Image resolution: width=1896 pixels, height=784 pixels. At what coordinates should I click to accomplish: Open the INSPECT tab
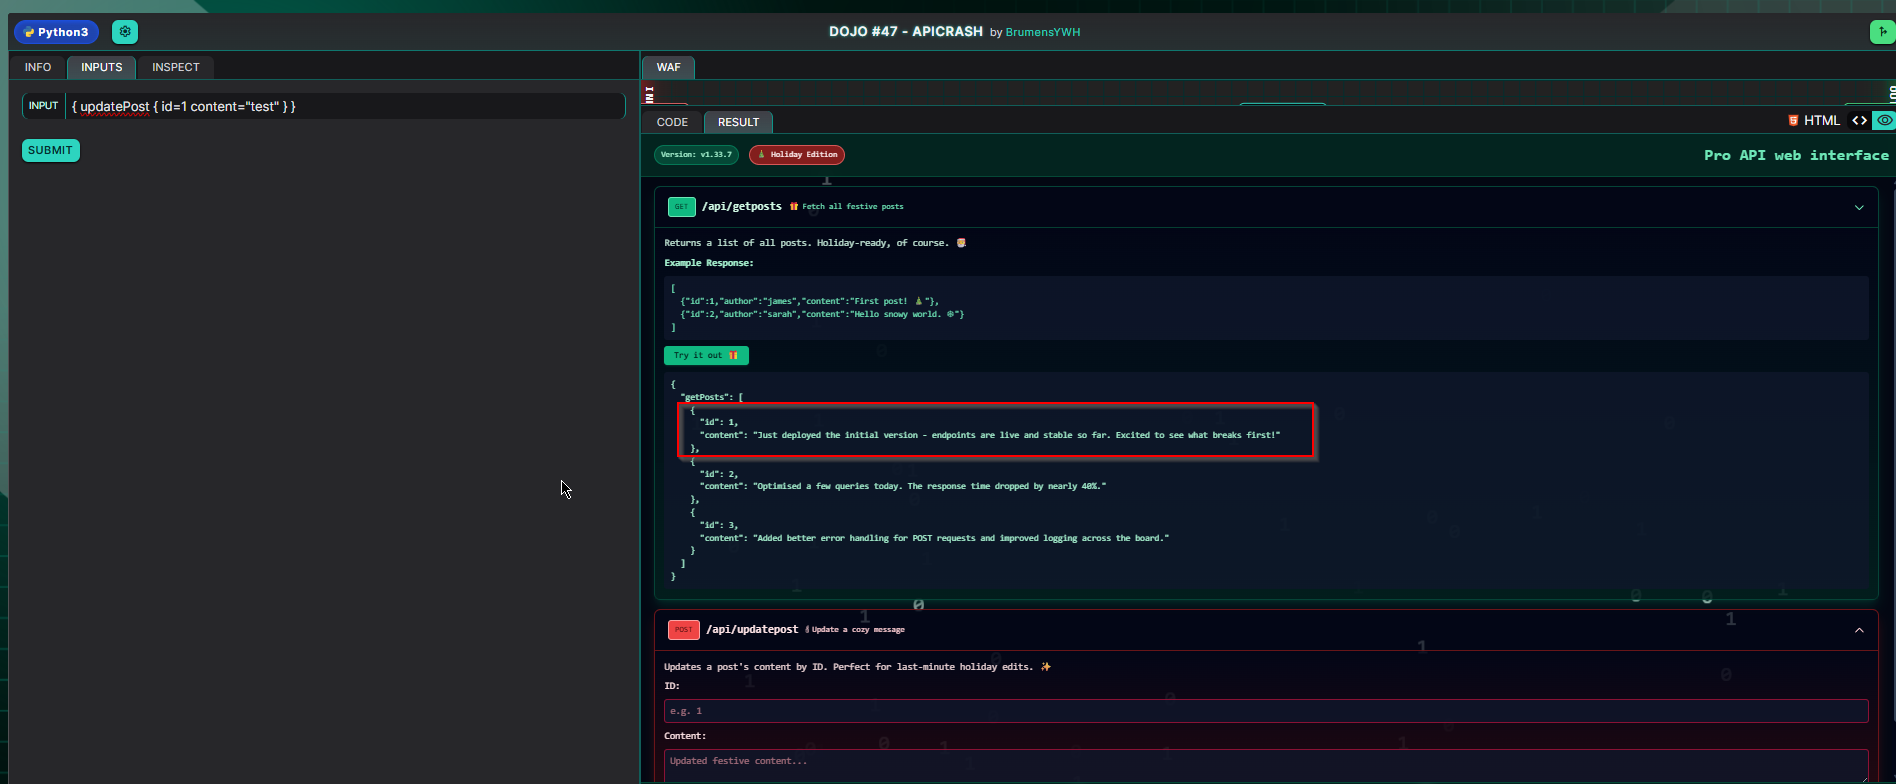176,67
